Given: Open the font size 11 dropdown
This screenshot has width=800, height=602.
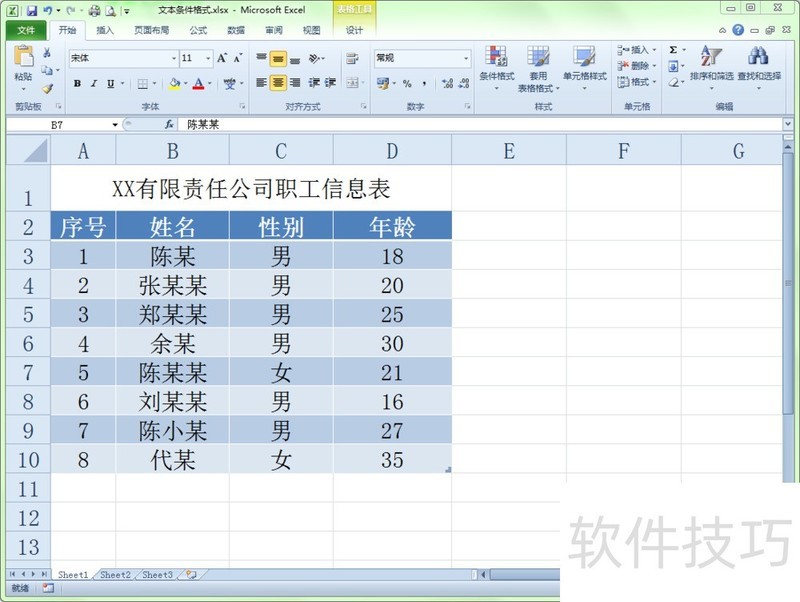Looking at the screenshot, I should pyautogui.click(x=208, y=58).
